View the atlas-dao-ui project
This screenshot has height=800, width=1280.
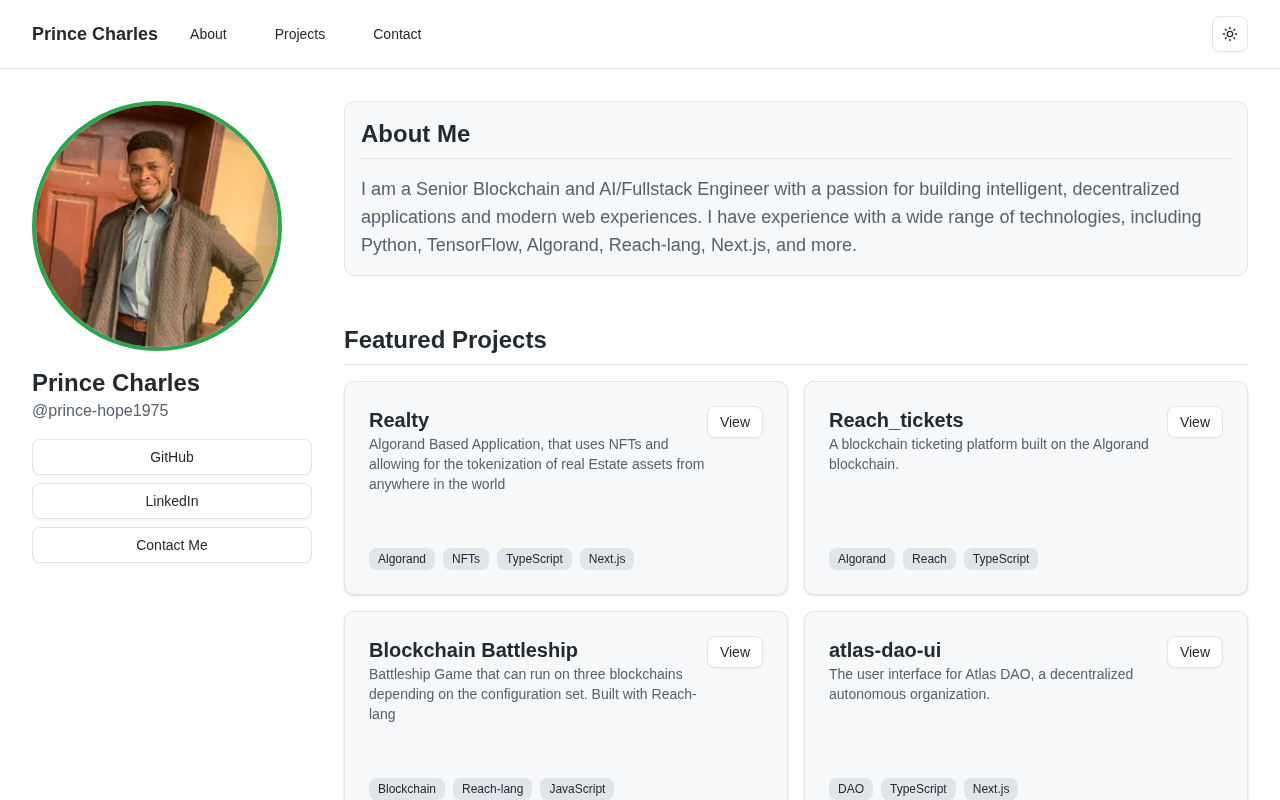coord(1194,652)
